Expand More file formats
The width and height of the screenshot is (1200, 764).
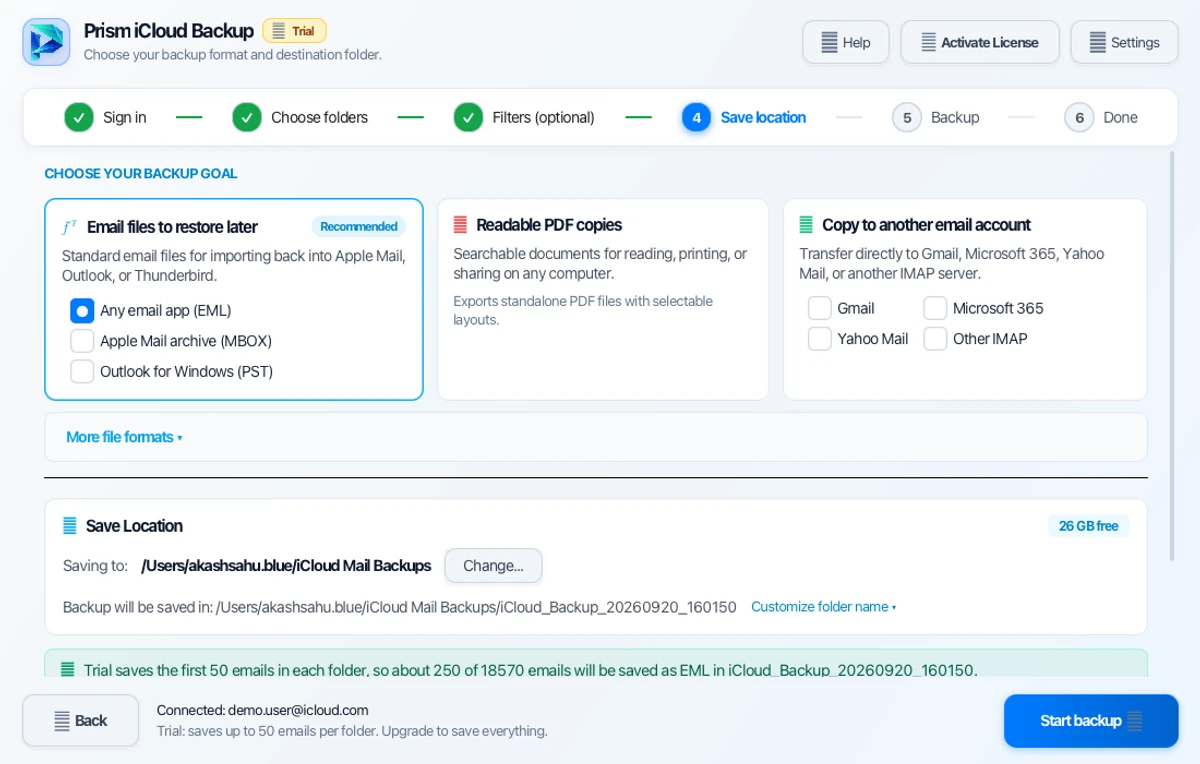[124, 437]
